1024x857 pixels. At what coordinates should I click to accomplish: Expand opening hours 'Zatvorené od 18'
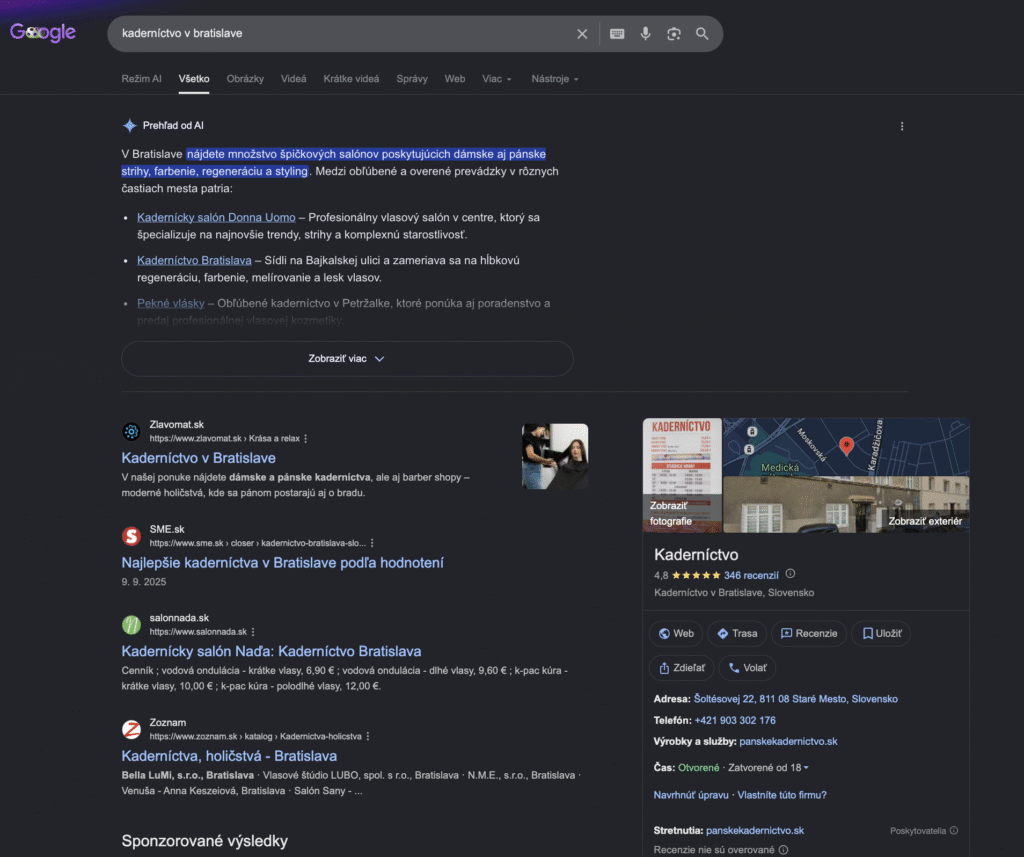769,768
